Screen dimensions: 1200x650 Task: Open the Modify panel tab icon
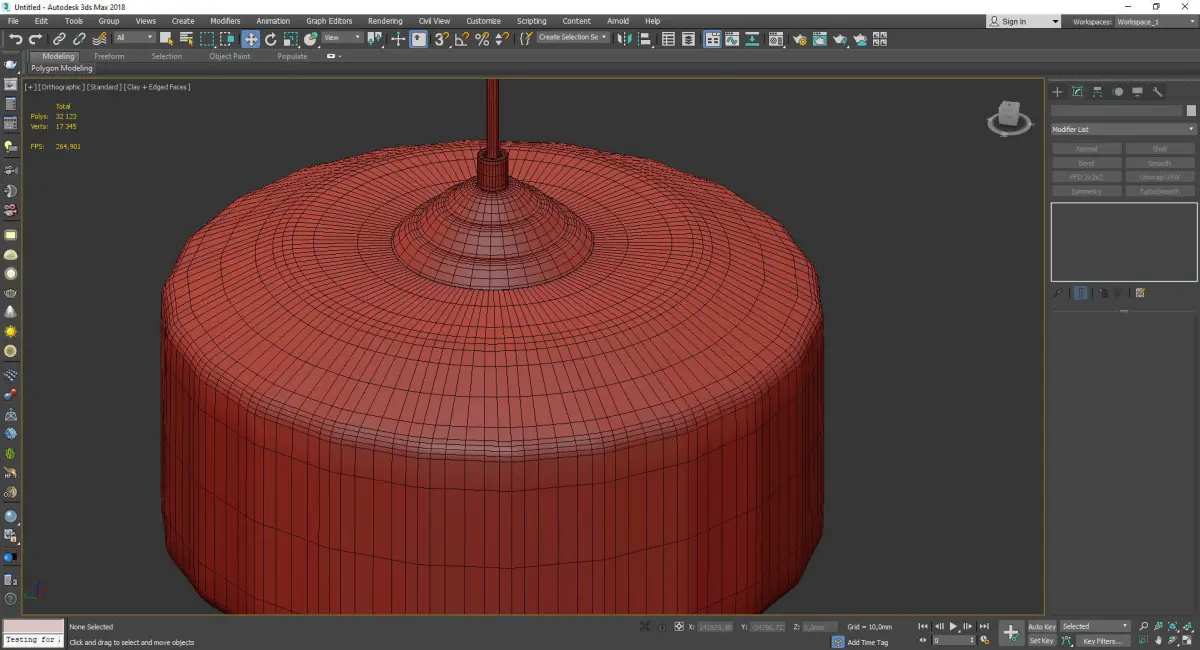[1078, 92]
